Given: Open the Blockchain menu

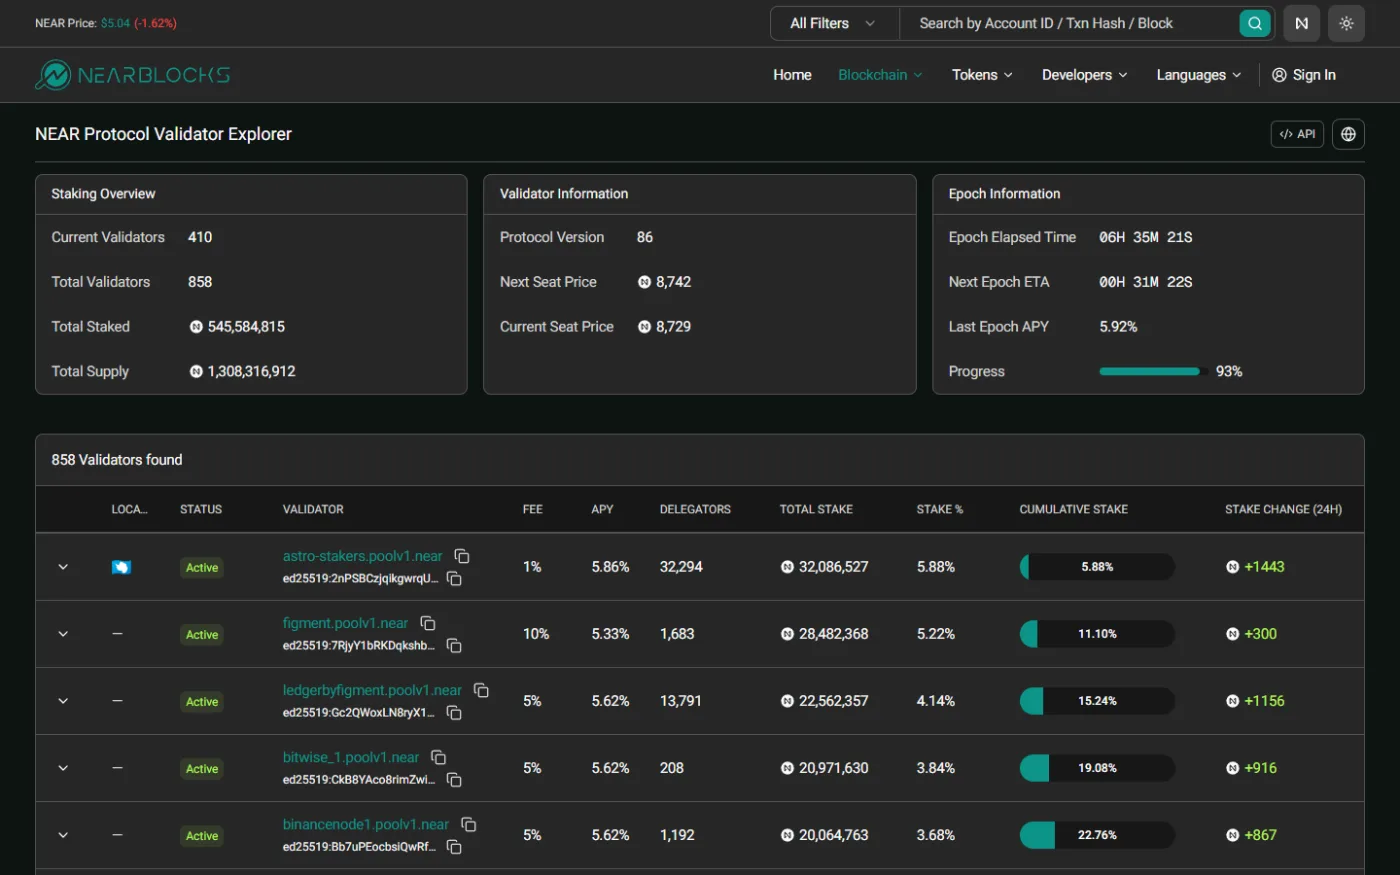Looking at the screenshot, I should 880,75.
